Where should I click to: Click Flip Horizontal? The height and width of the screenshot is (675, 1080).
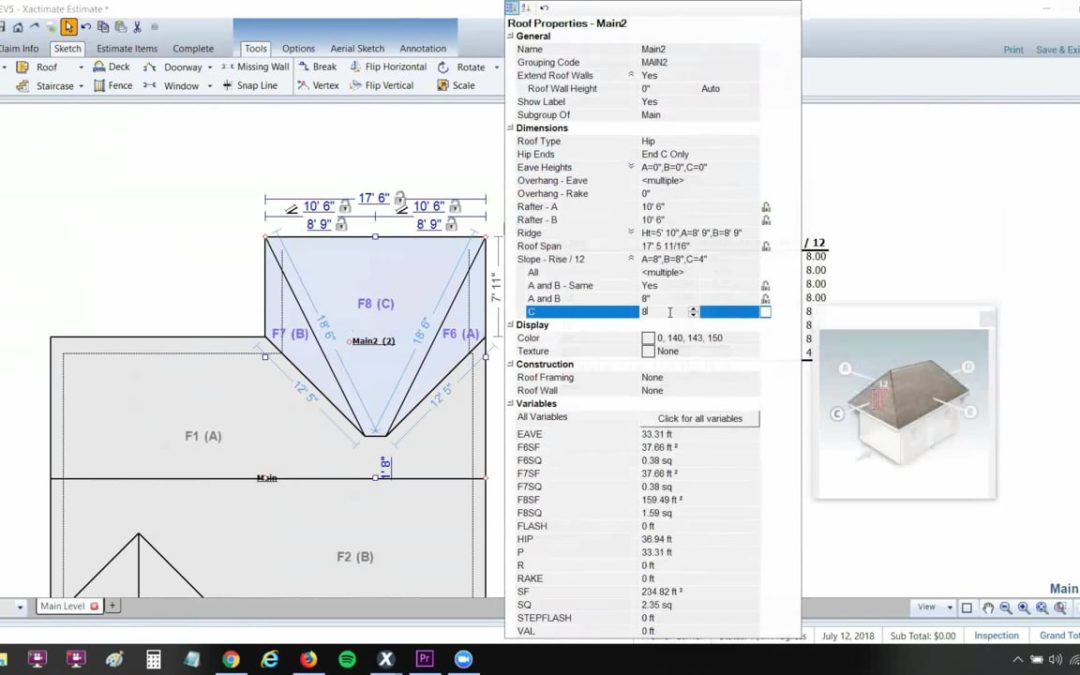[388, 67]
